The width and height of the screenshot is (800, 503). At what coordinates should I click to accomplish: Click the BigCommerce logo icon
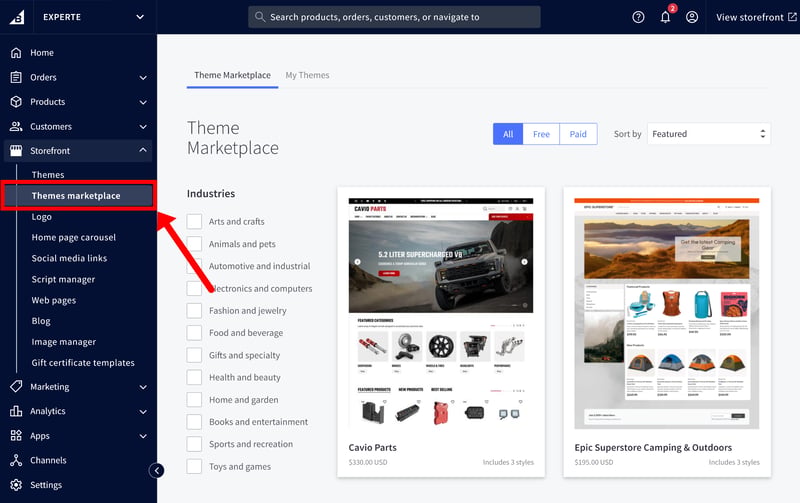17,17
